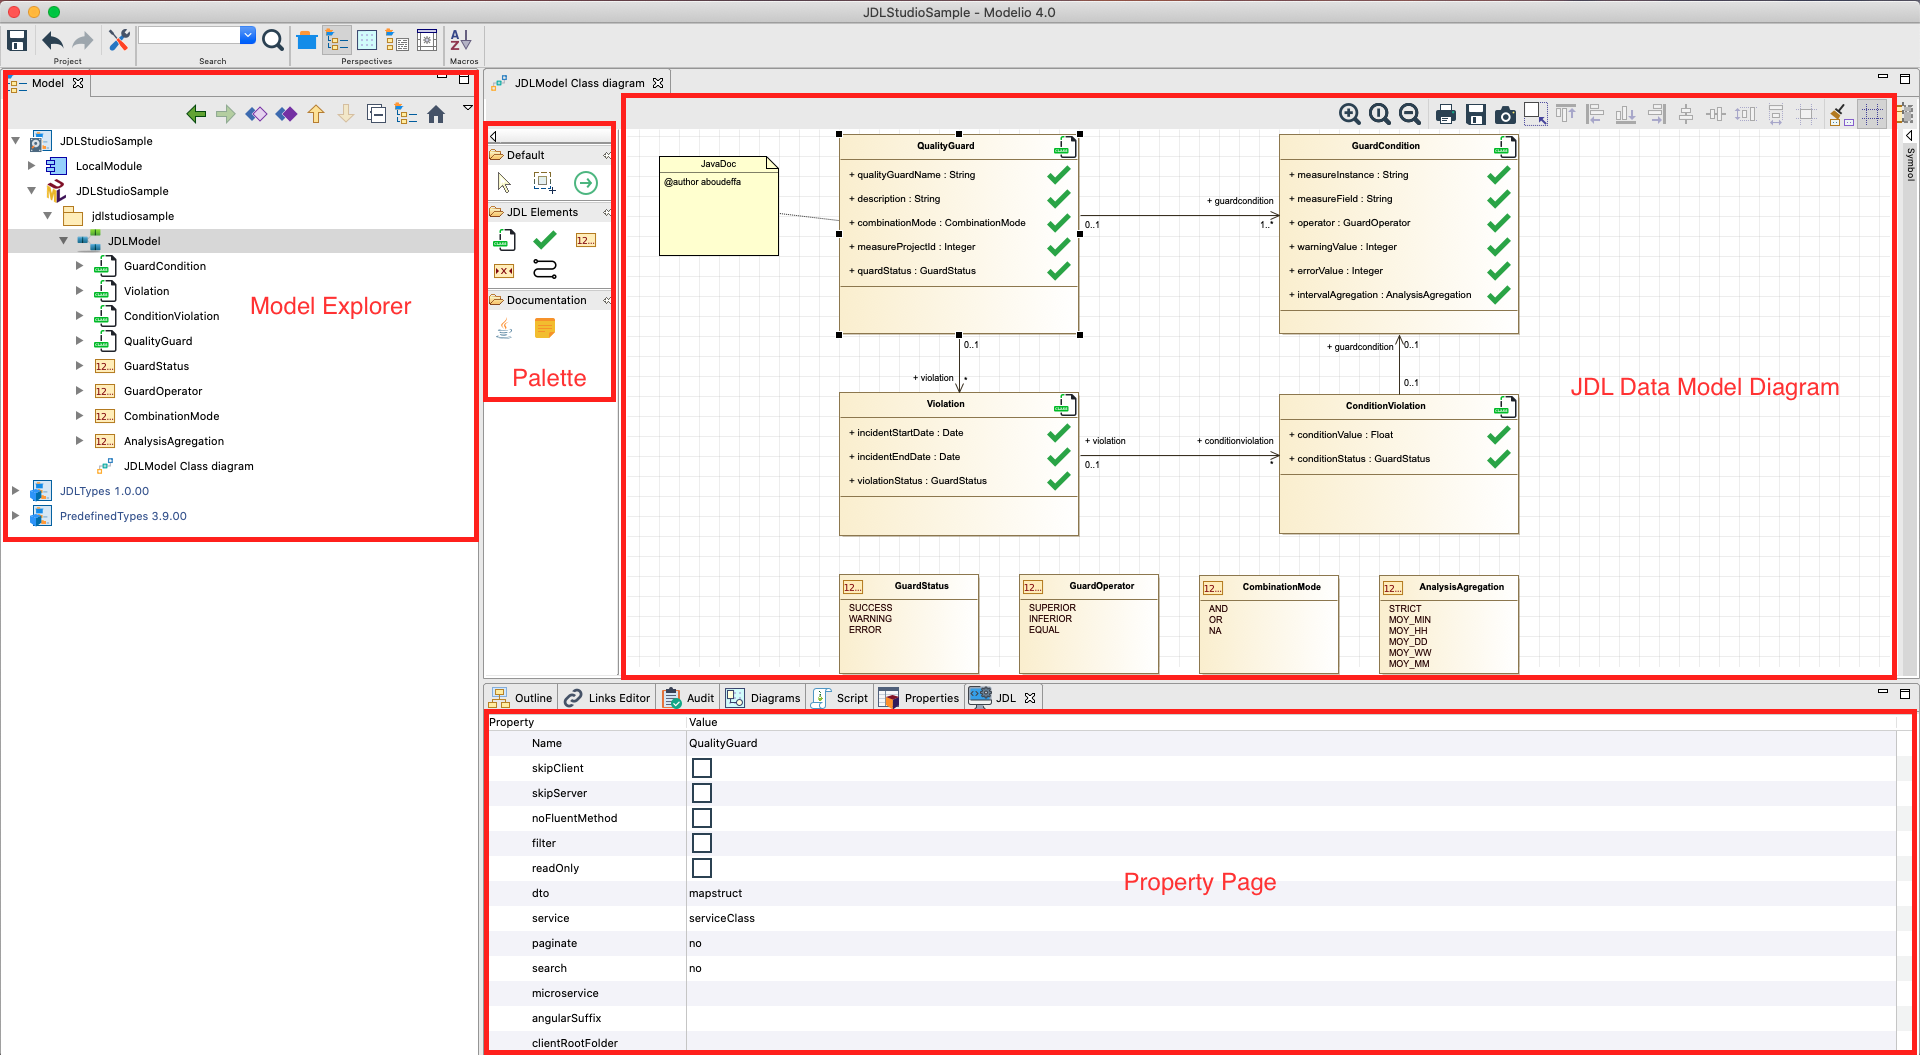This screenshot has height=1055, width=1920.
Task: Open the Macros A-Z icon
Action: coord(460,40)
